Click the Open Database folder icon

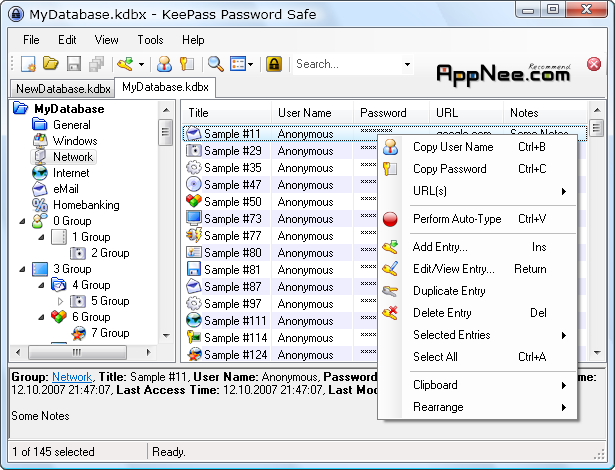[51, 64]
